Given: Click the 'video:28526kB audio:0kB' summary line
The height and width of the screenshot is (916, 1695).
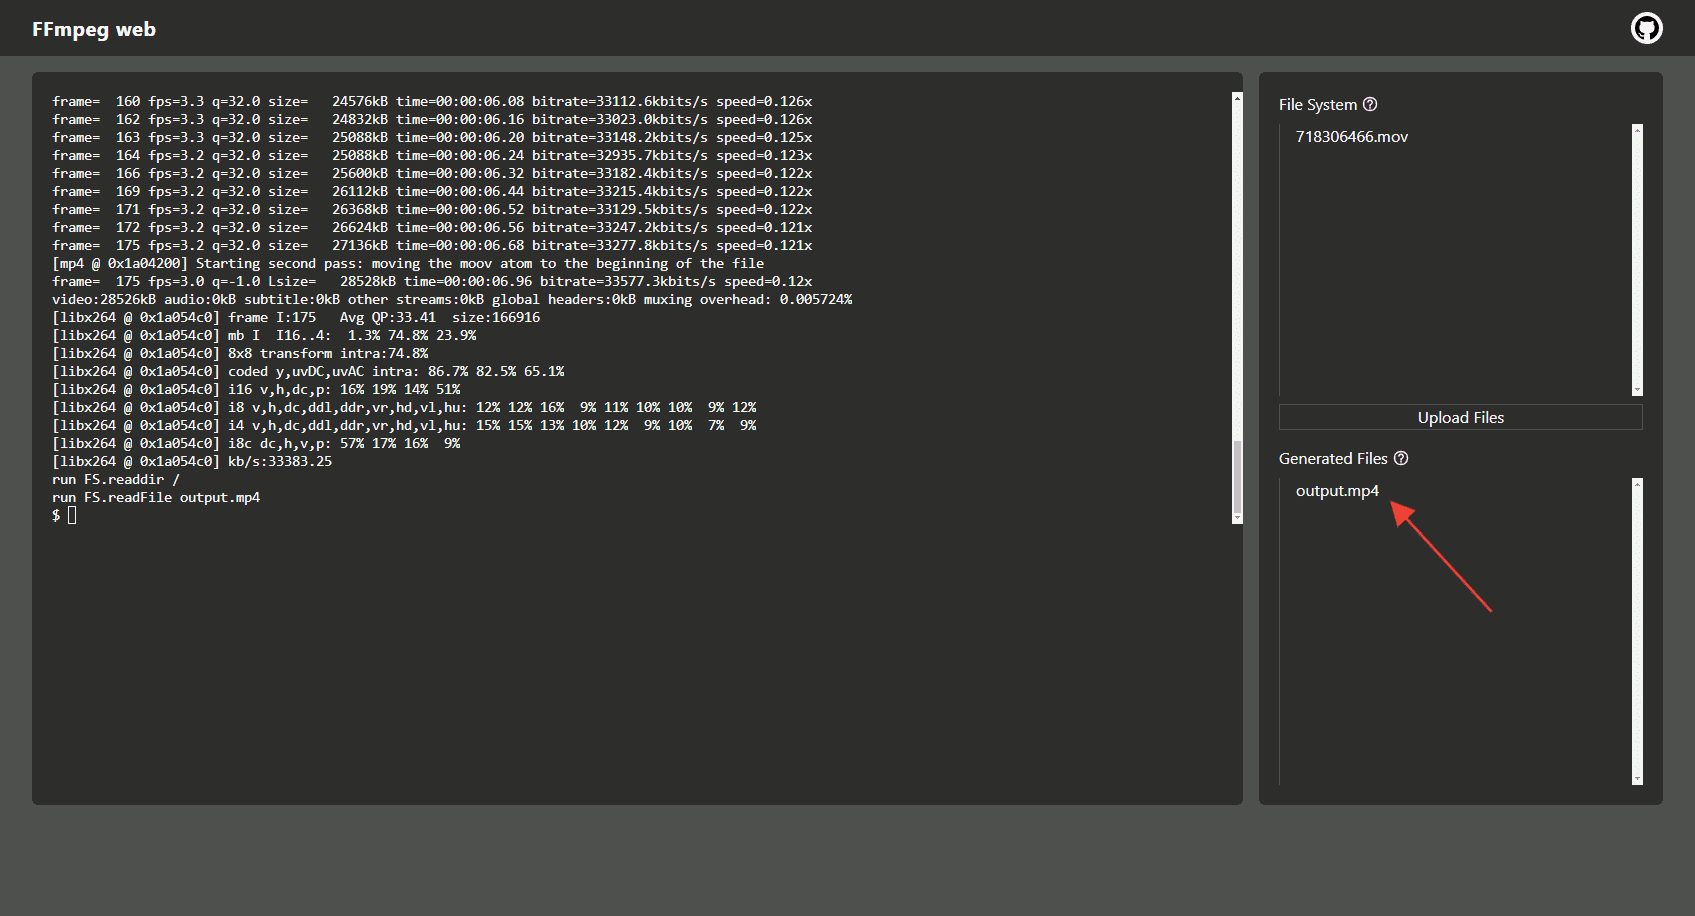Looking at the screenshot, I should click(452, 299).
